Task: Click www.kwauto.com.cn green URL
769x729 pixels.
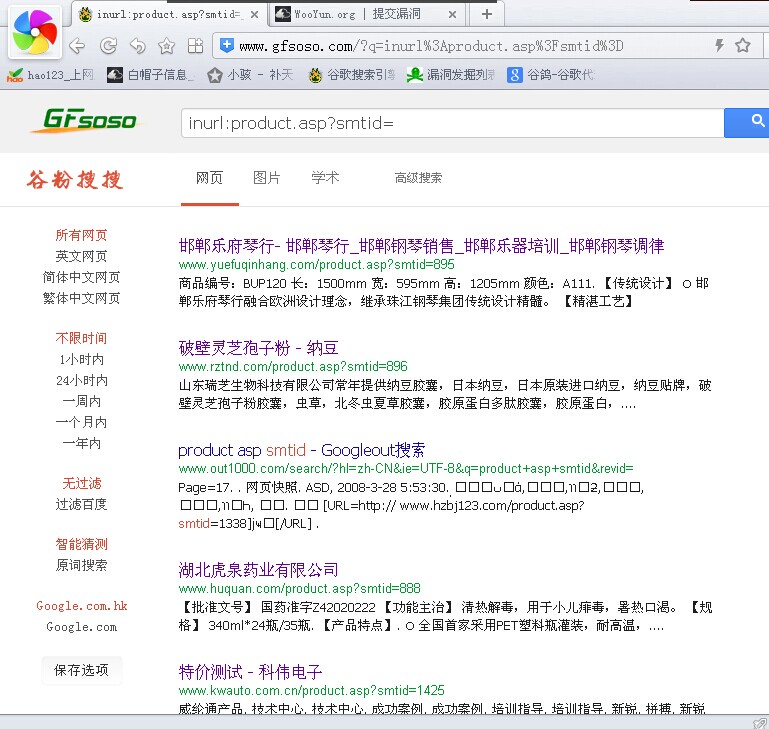Action: 311,691
